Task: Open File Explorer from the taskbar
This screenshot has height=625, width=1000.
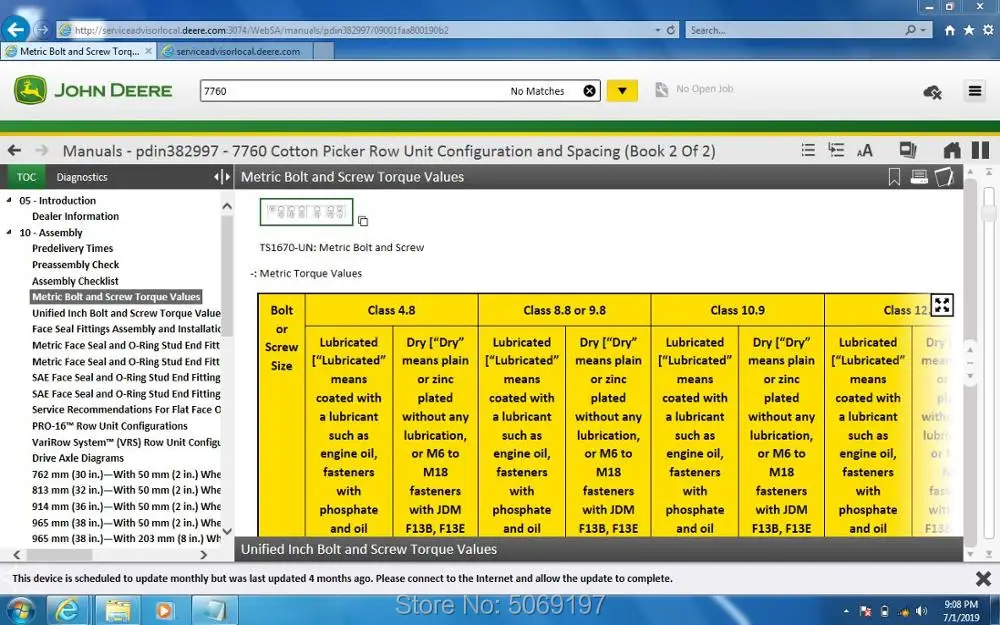Action: (x=118, y=610)
